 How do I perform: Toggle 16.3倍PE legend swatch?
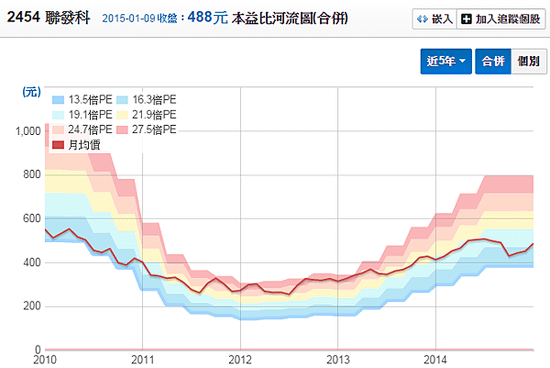tap(122, 100)
